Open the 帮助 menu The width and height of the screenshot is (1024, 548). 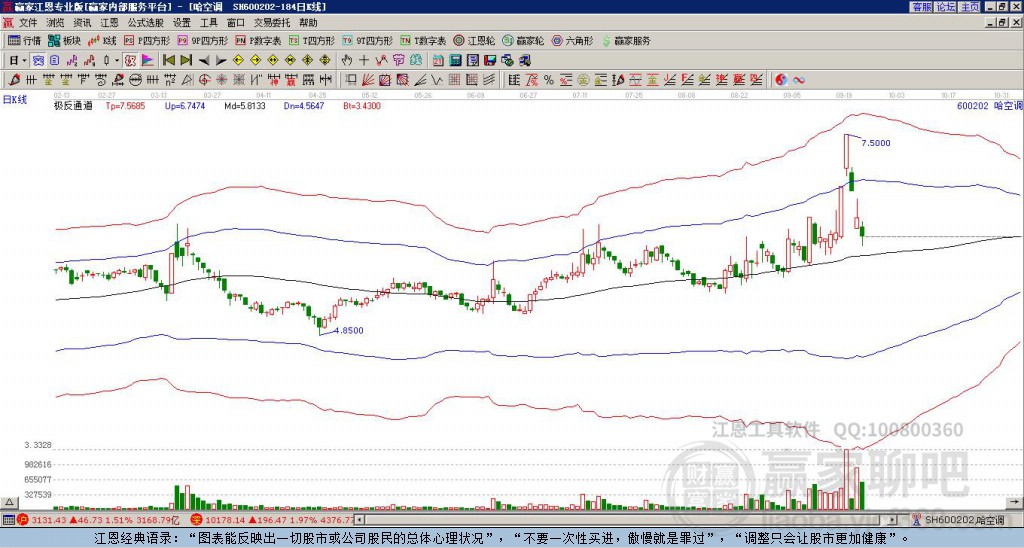(308, 23)
